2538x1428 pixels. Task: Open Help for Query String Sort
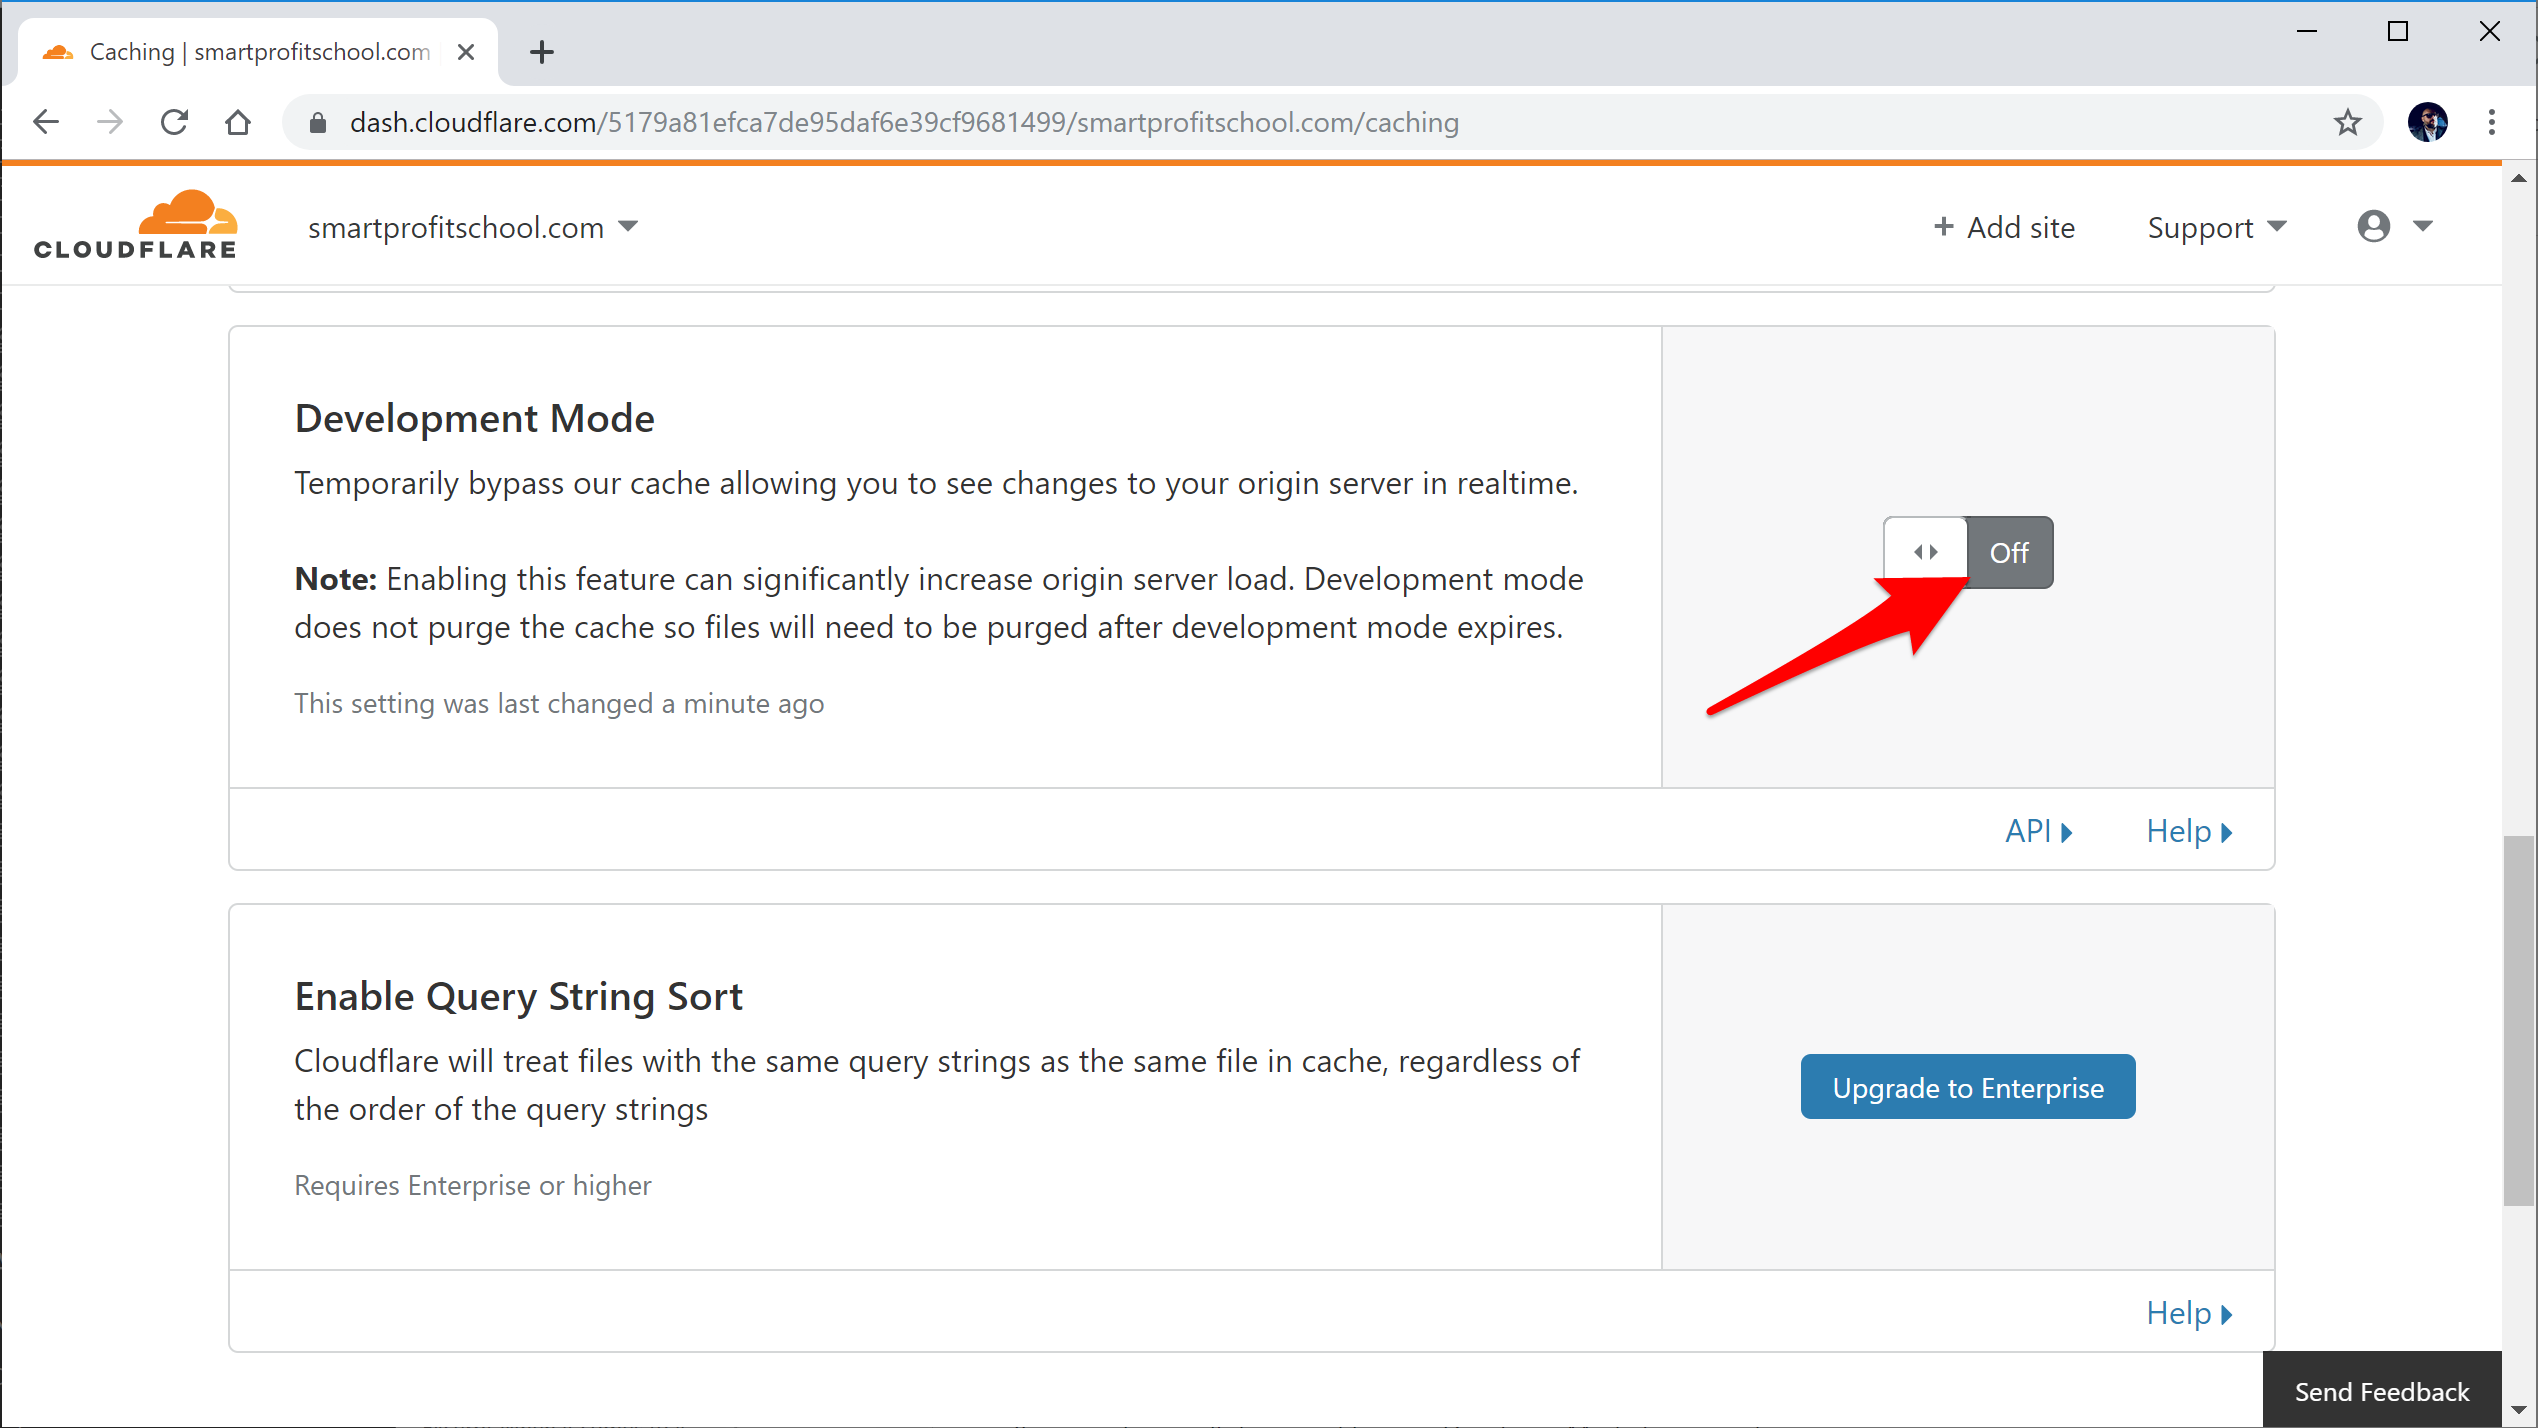[2189, 1313]
